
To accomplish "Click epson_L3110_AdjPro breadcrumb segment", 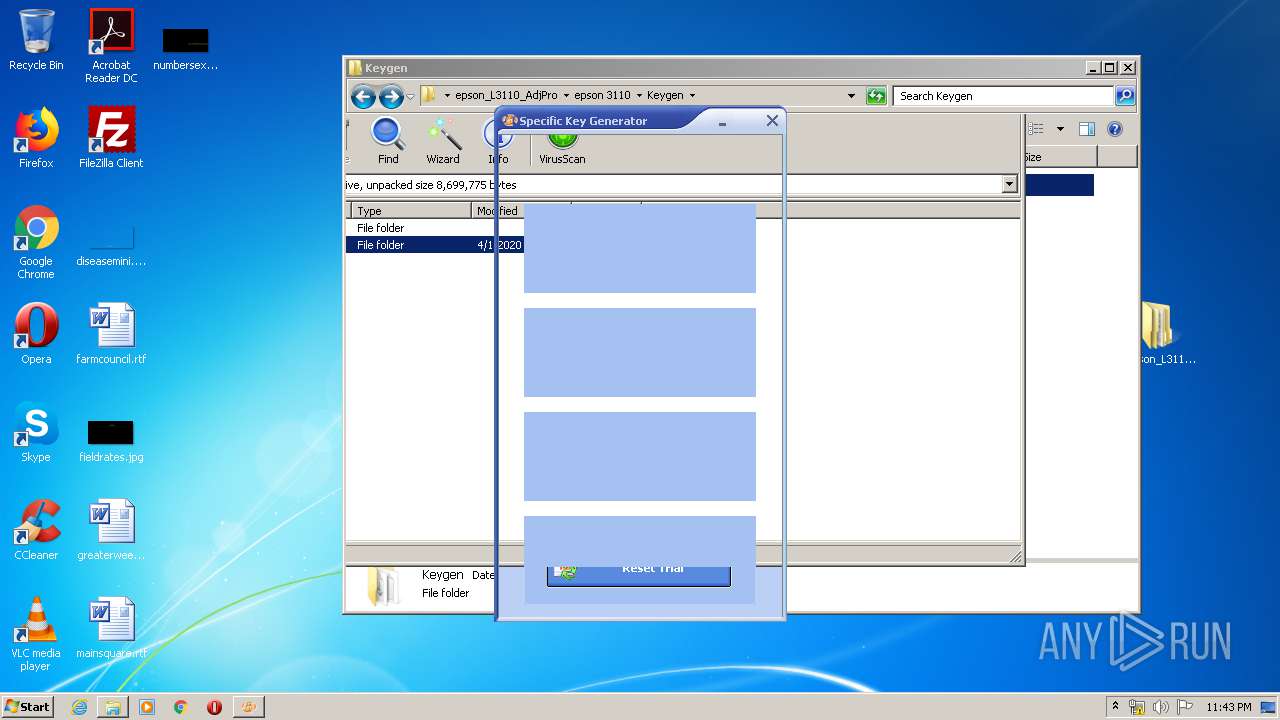I will pyautogui.click(x=506, y=96).
